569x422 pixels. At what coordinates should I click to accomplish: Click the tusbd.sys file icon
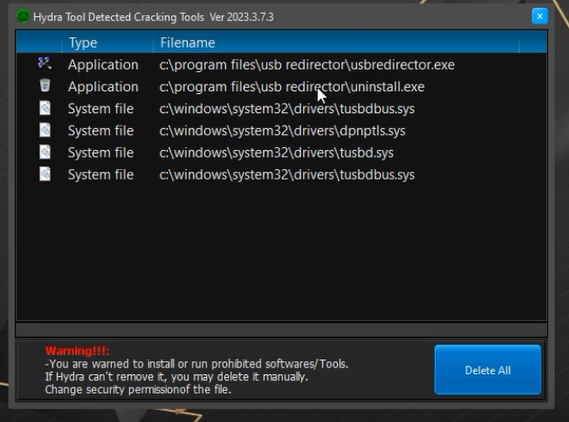[45, 152]
